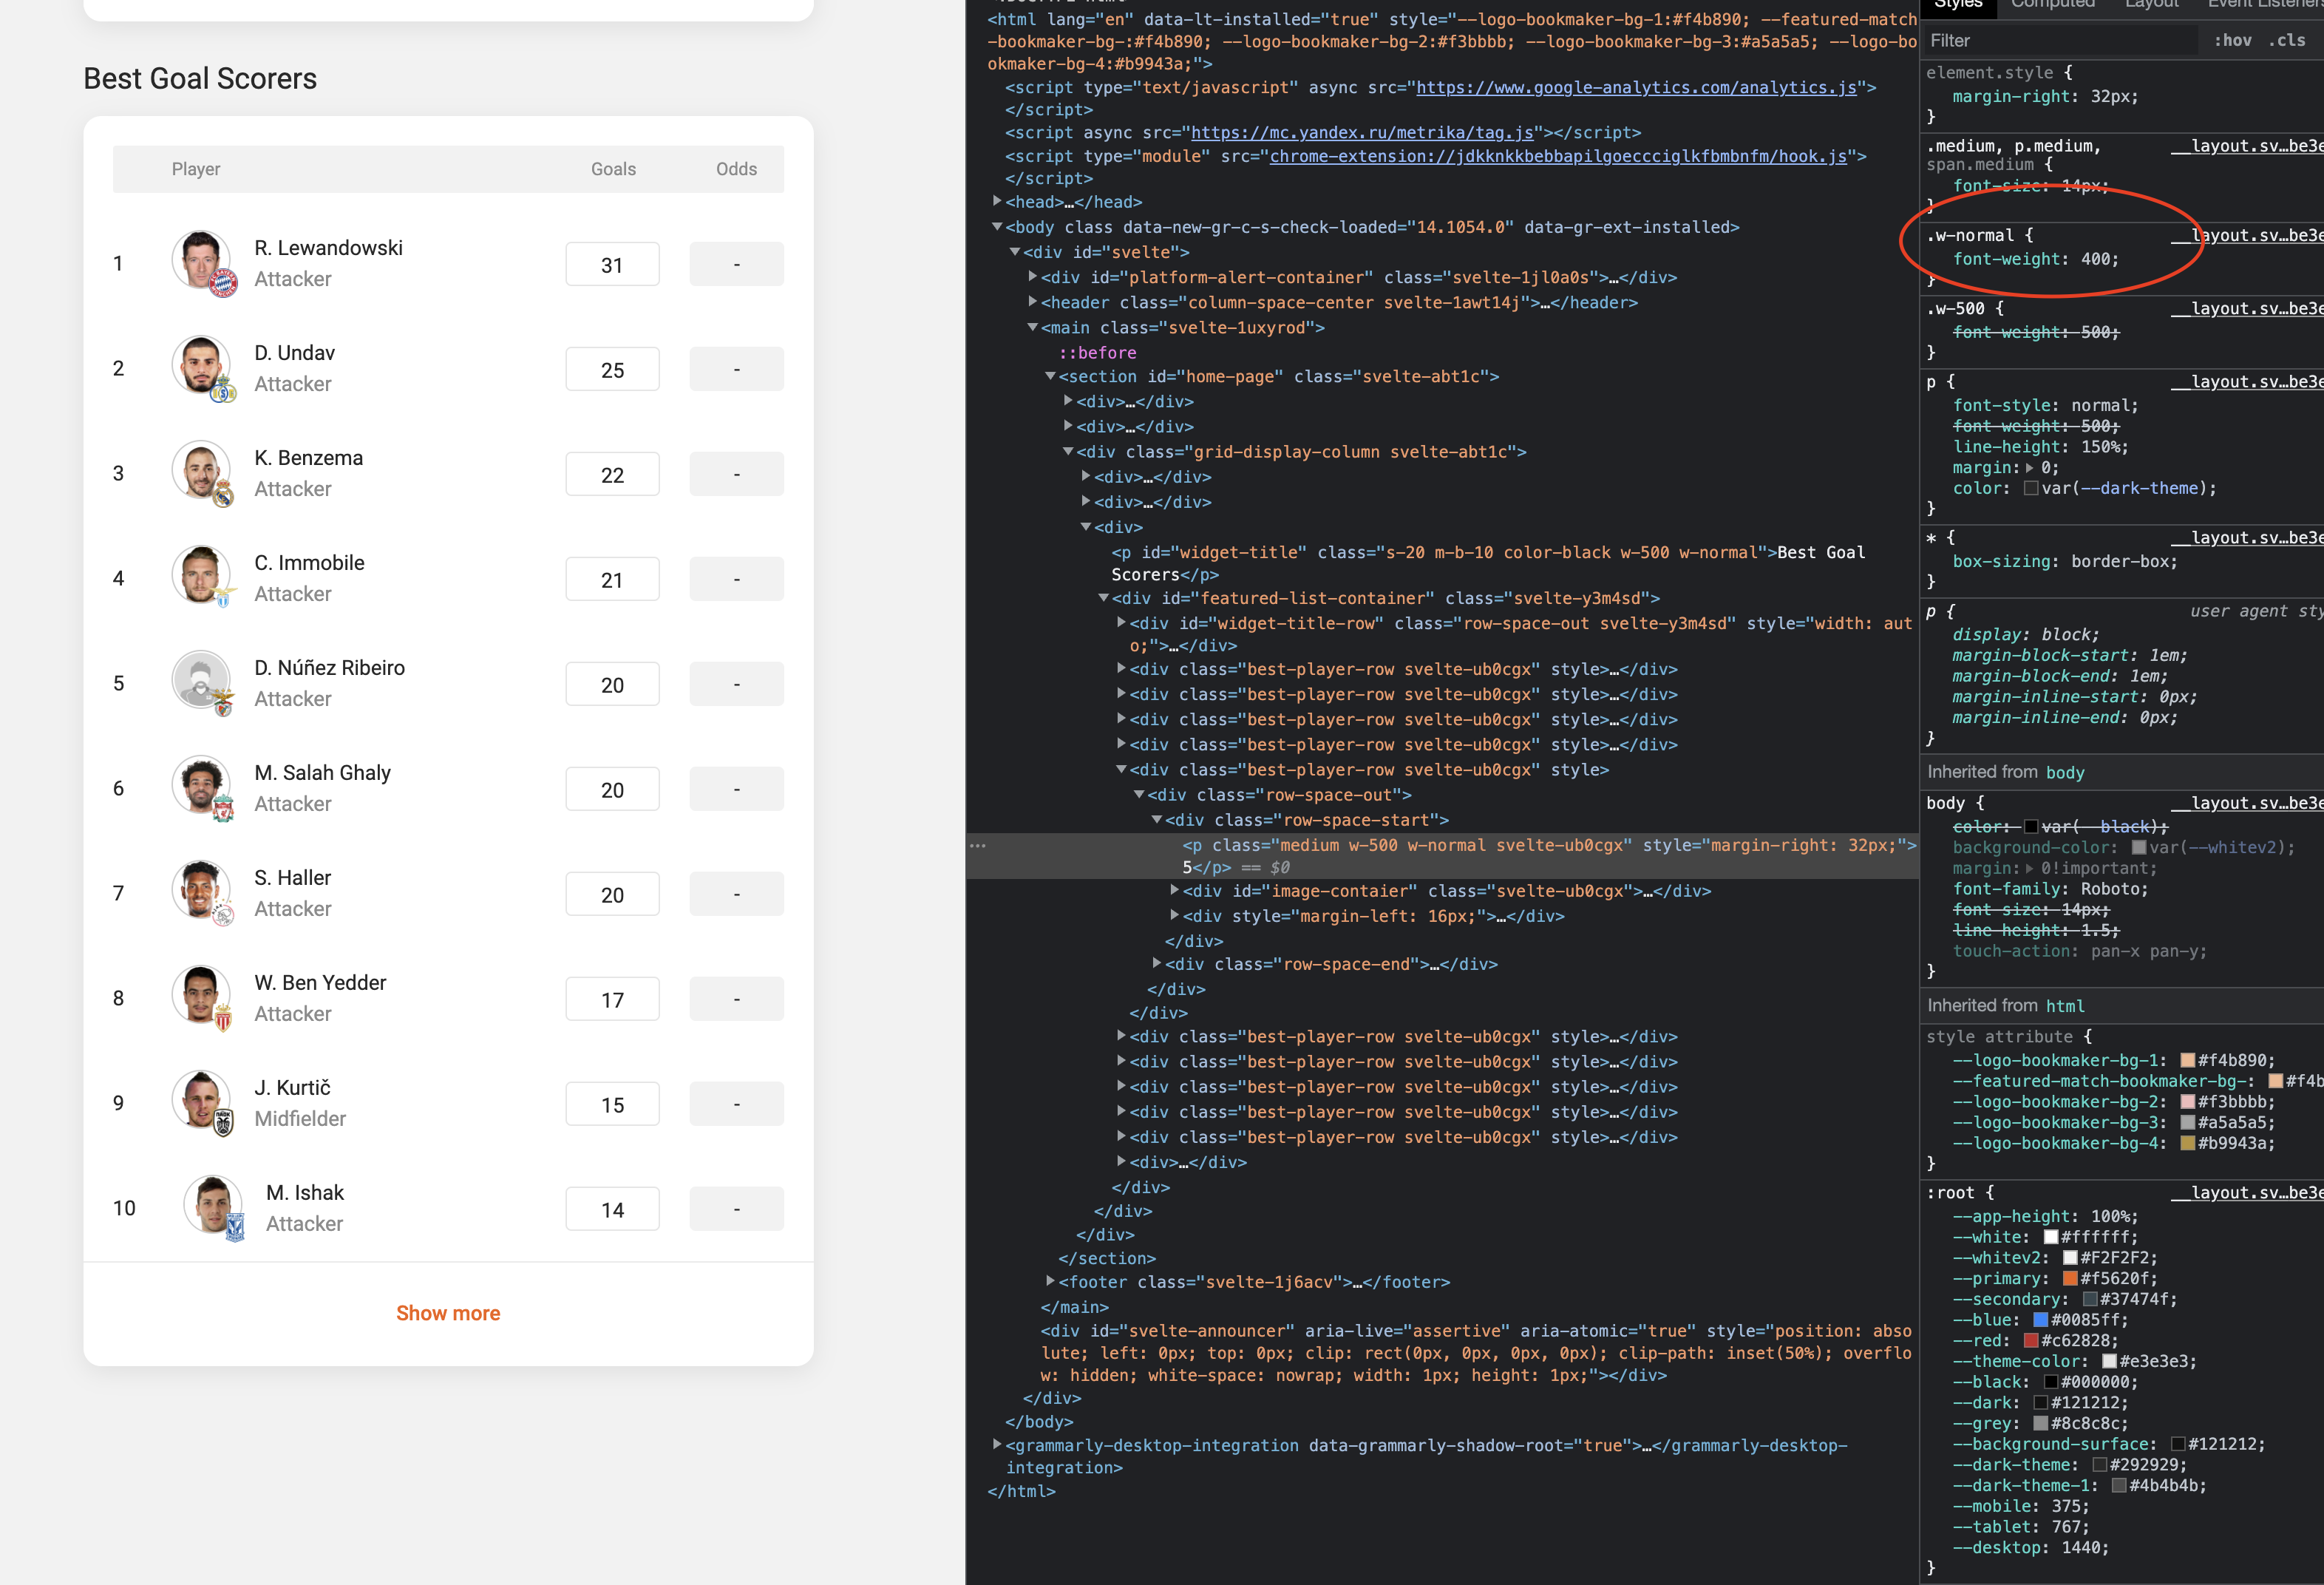Click the Liverpool badge beside Salah
This screenshot has height=1585, width=2324.
click(x=223, y=809)
